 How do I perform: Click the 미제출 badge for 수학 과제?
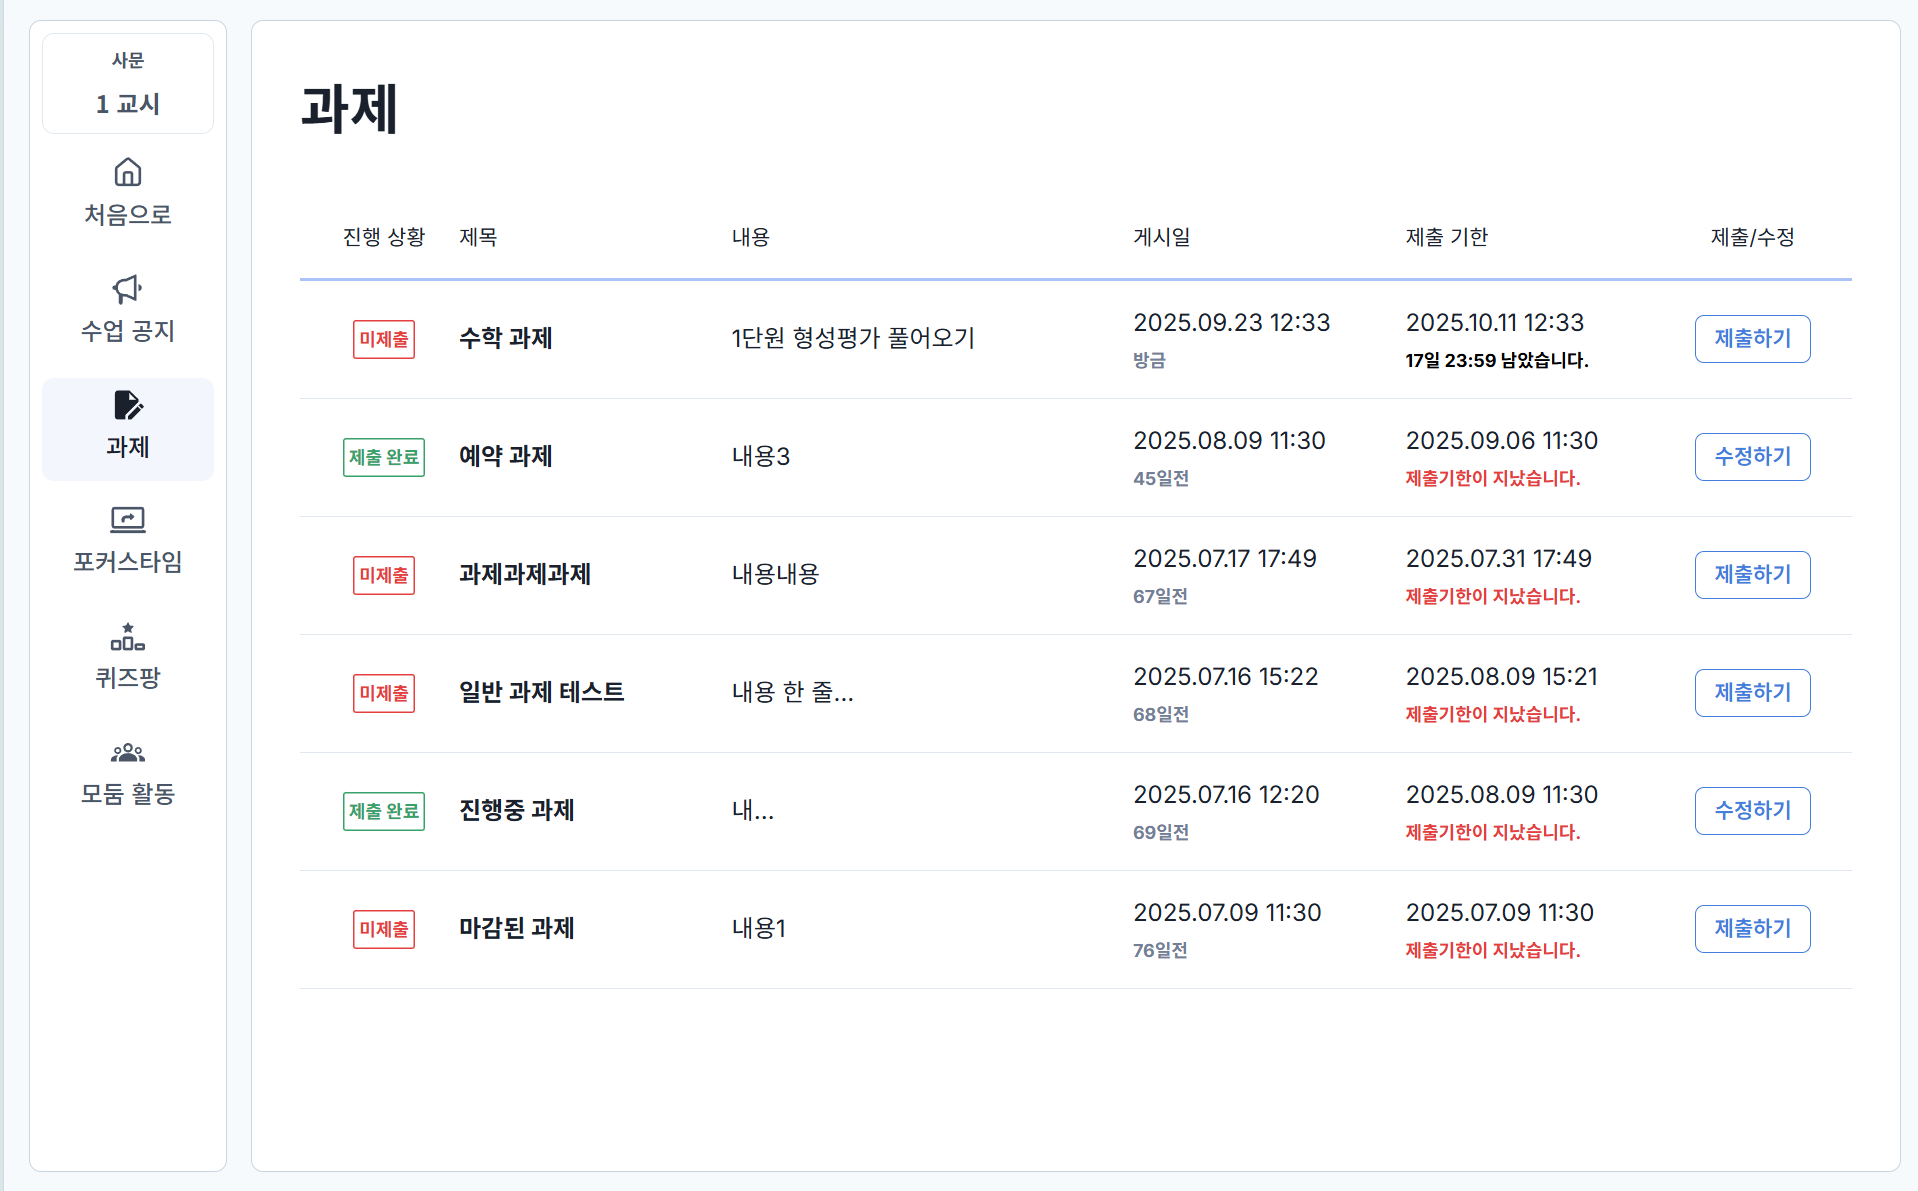384,339
